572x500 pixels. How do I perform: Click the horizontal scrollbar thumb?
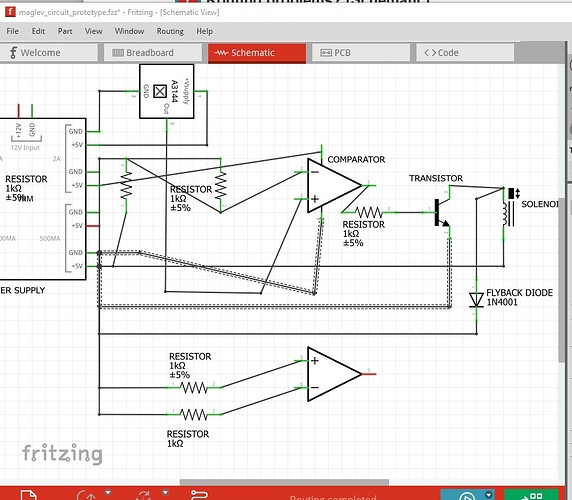pyautogui.click(x=285, y=482)
